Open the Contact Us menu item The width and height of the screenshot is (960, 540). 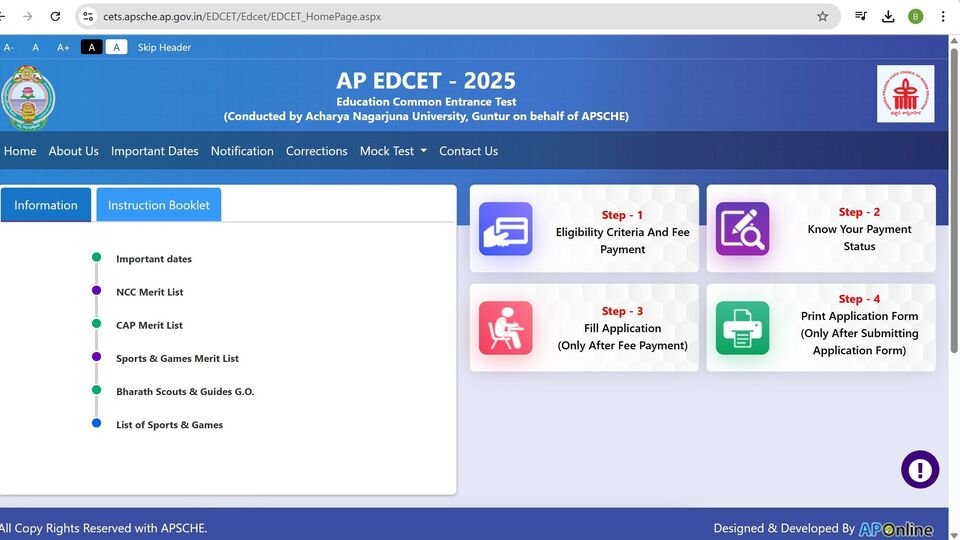[x=468, y=151]
